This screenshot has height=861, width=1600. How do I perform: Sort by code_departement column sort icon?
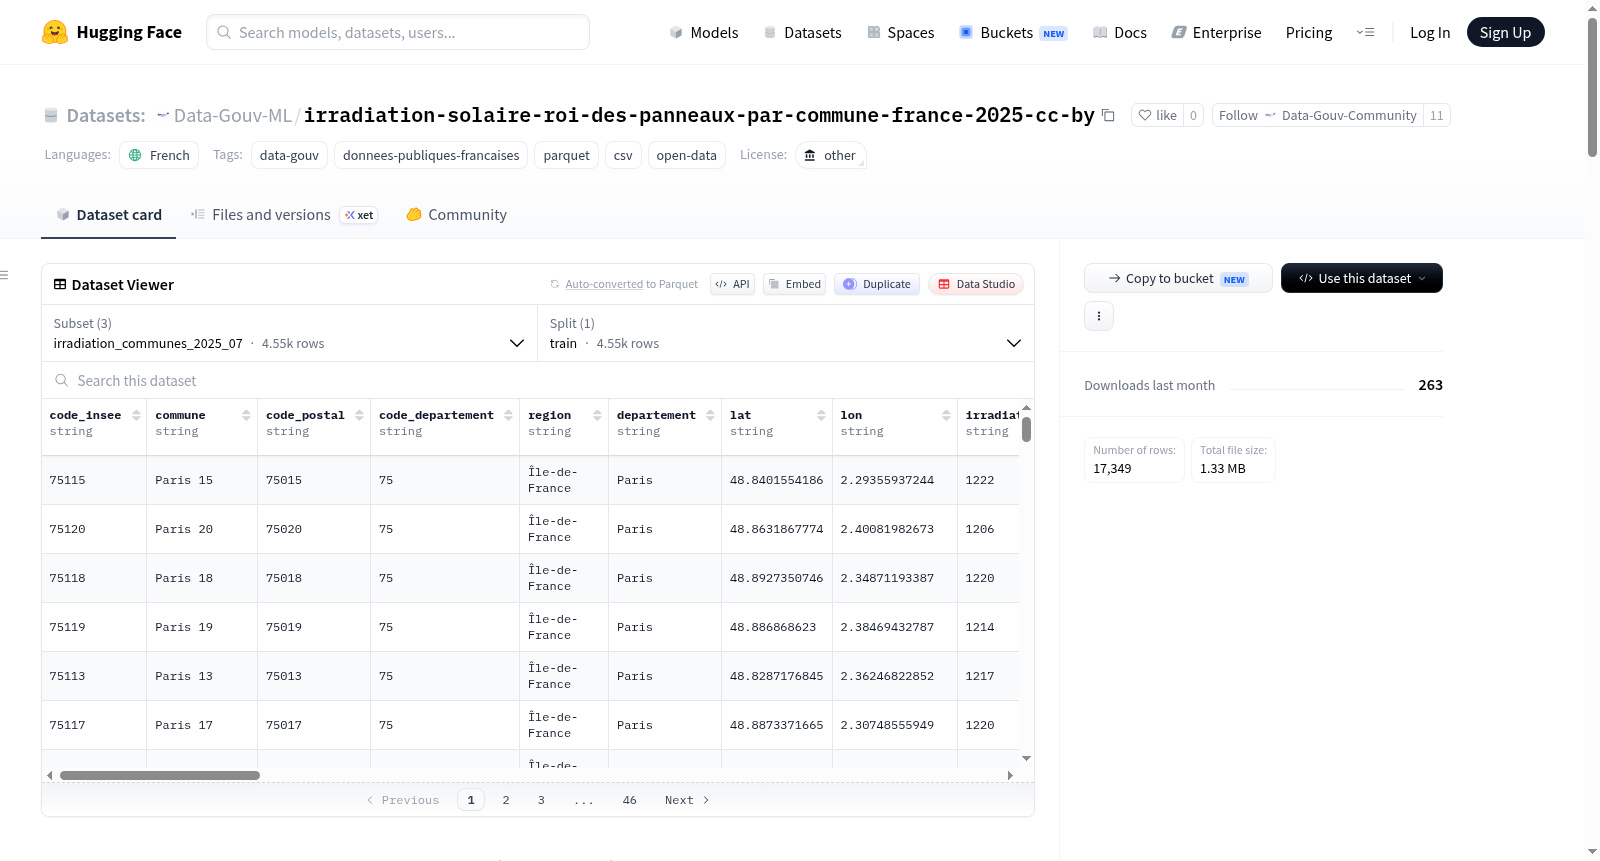508,415
